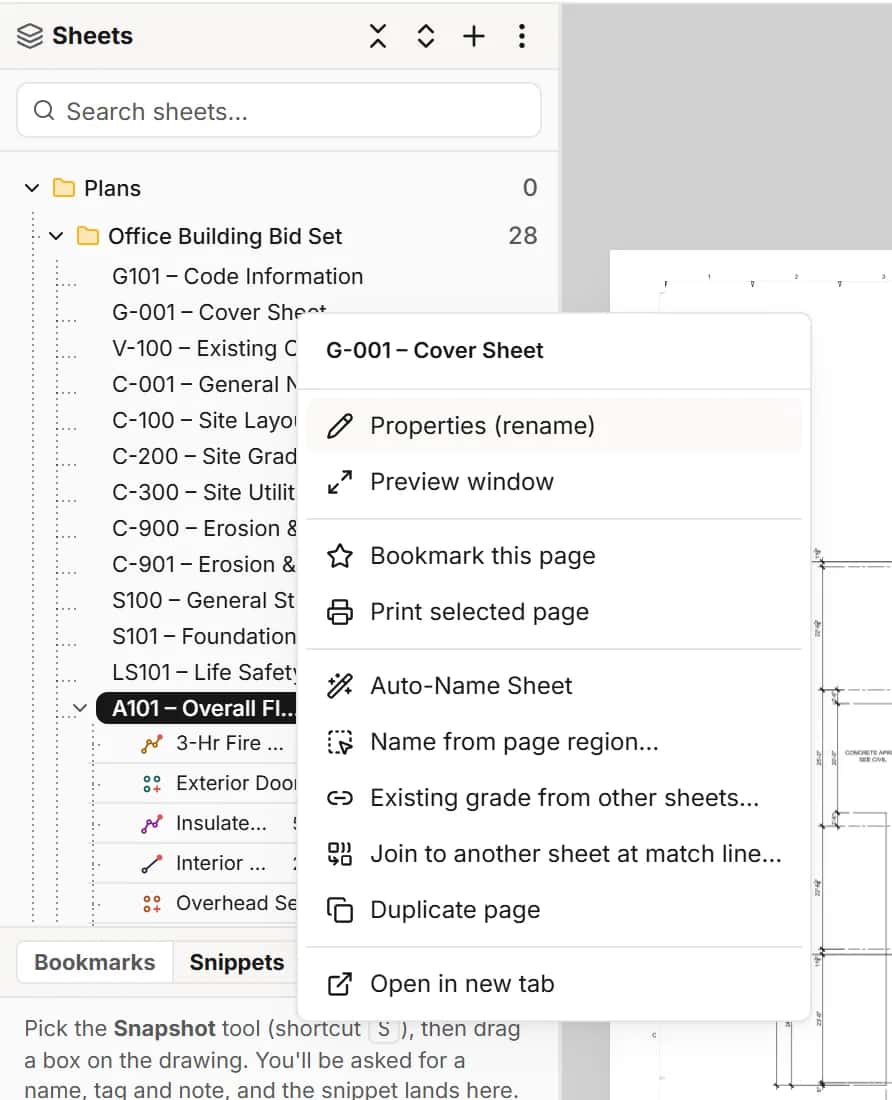Click the Bid Set sheet count 28
The height and width of the screenshot is (1100, 892).
click(523, 236)
